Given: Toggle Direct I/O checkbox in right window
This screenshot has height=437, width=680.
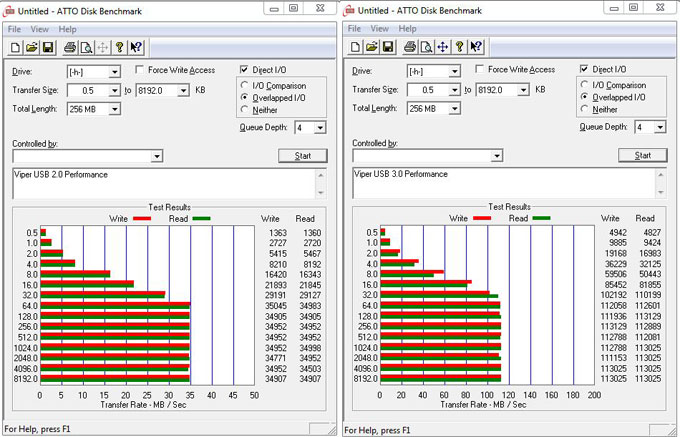Looking at the screenshot, I should coord(584,69).
